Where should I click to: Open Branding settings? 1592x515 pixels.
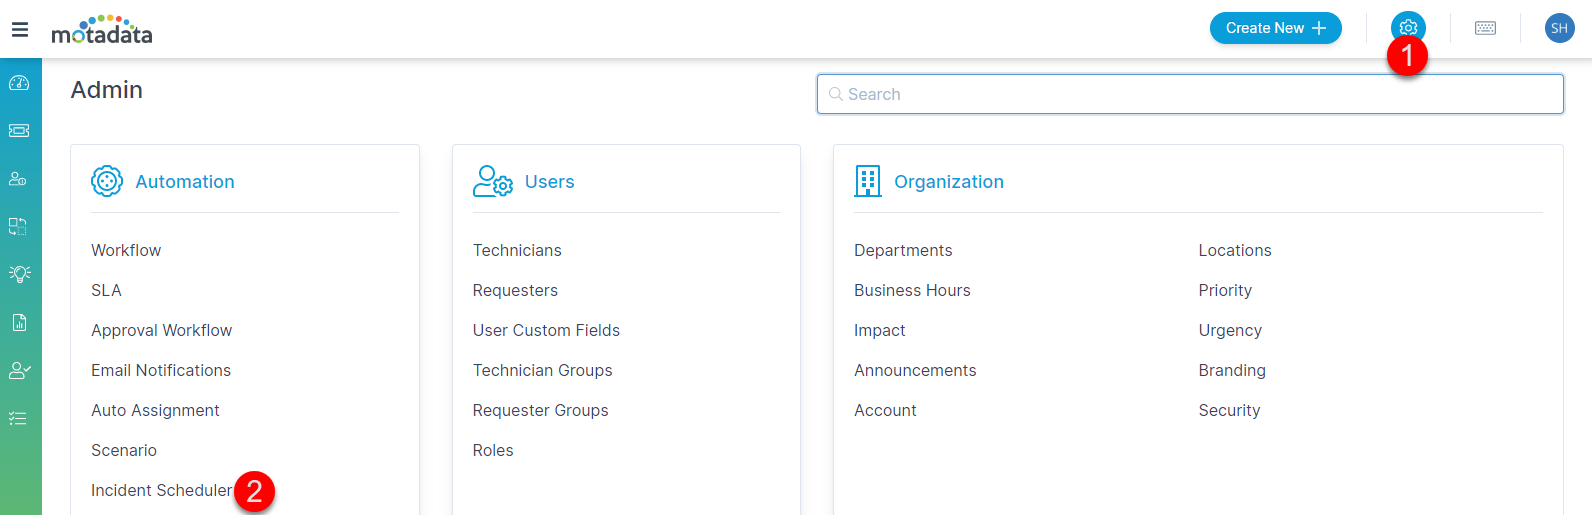pyautogui.click(x=1232, y=370)
